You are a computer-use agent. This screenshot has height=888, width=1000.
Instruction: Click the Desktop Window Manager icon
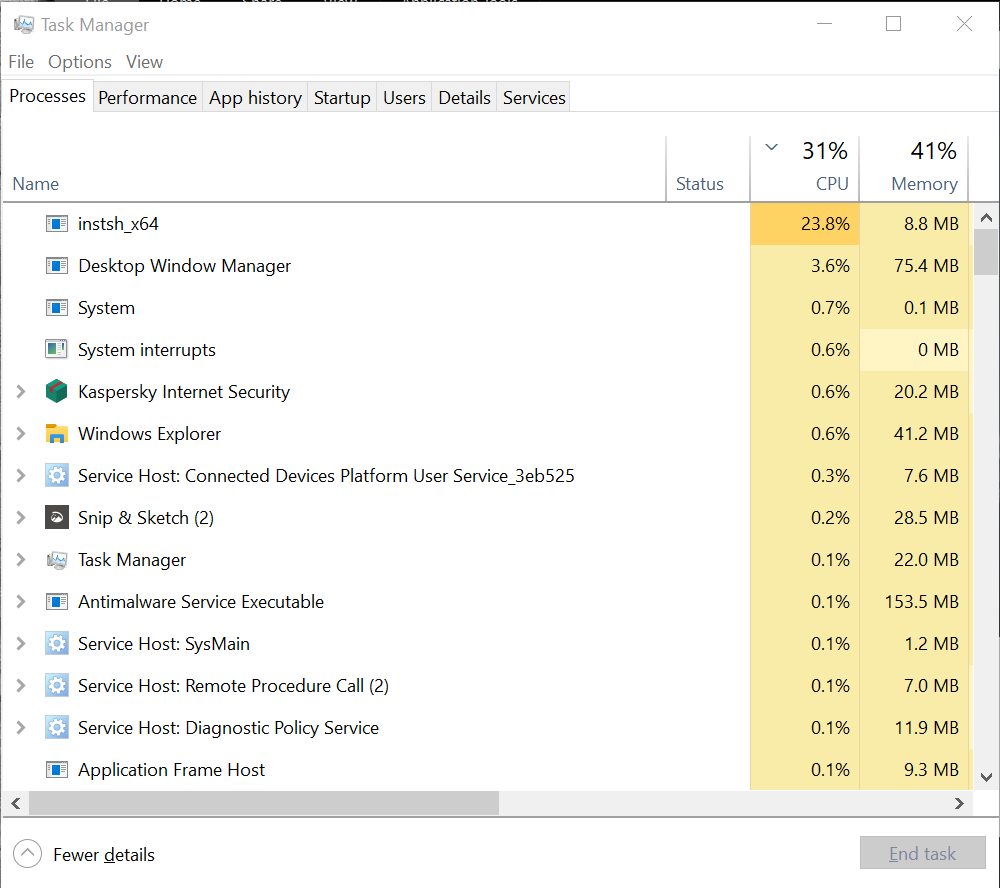click(x=57, y=266)
